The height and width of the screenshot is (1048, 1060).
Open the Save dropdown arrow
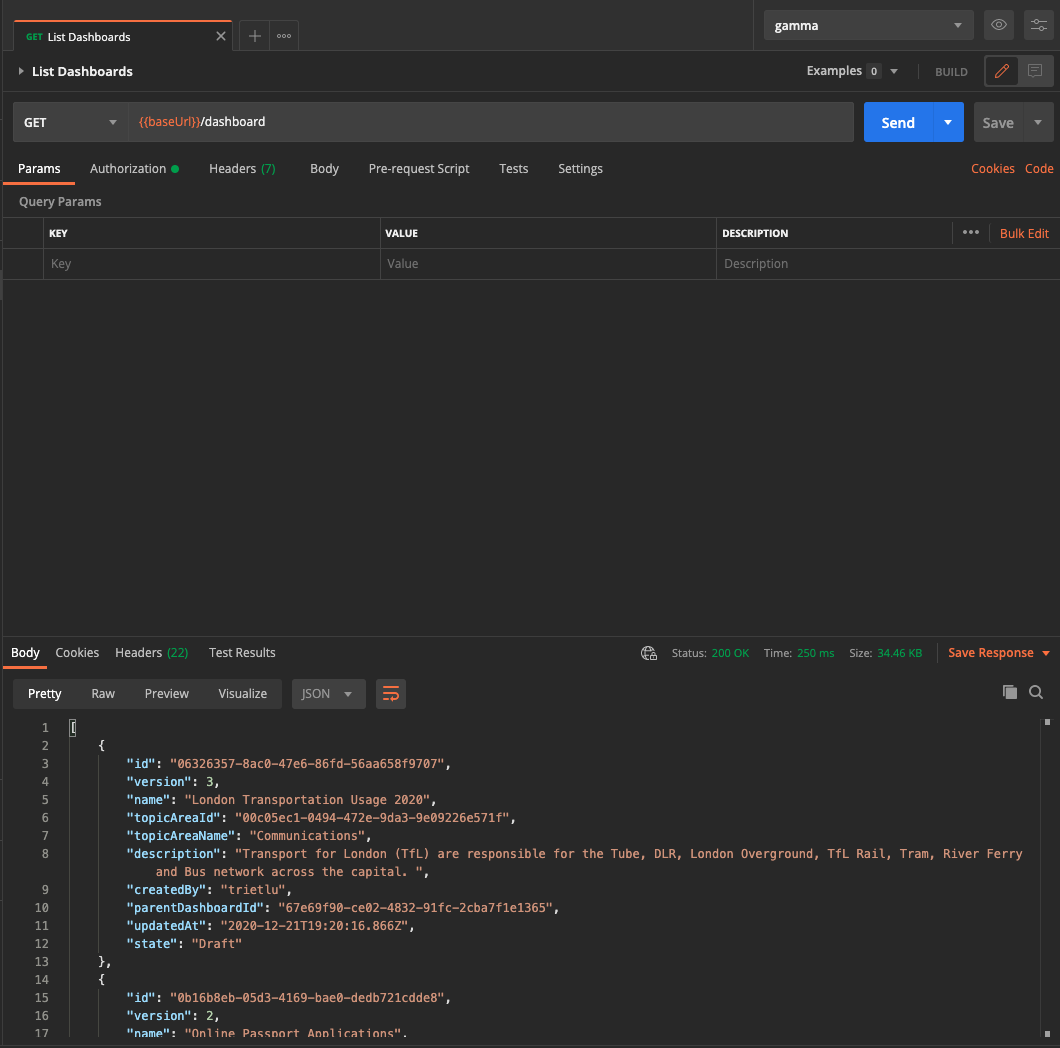coord(1038,122)
